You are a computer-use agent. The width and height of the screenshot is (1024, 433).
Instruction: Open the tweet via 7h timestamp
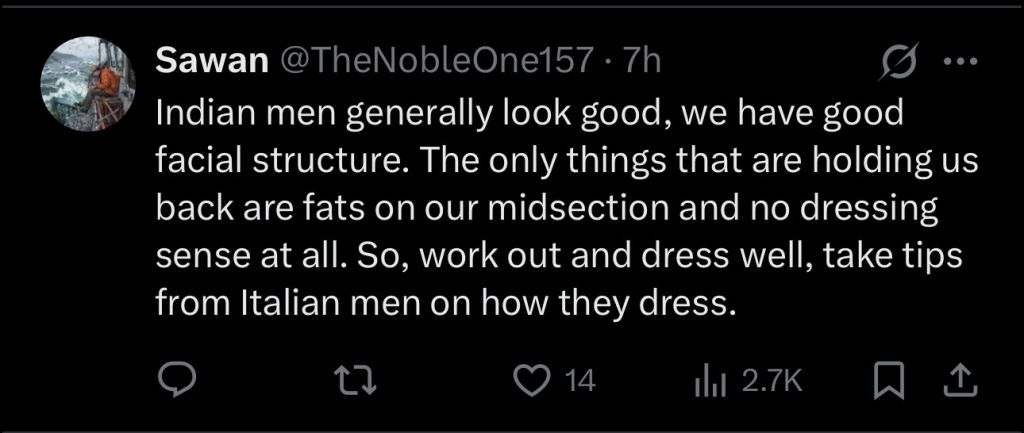[642, 62]
